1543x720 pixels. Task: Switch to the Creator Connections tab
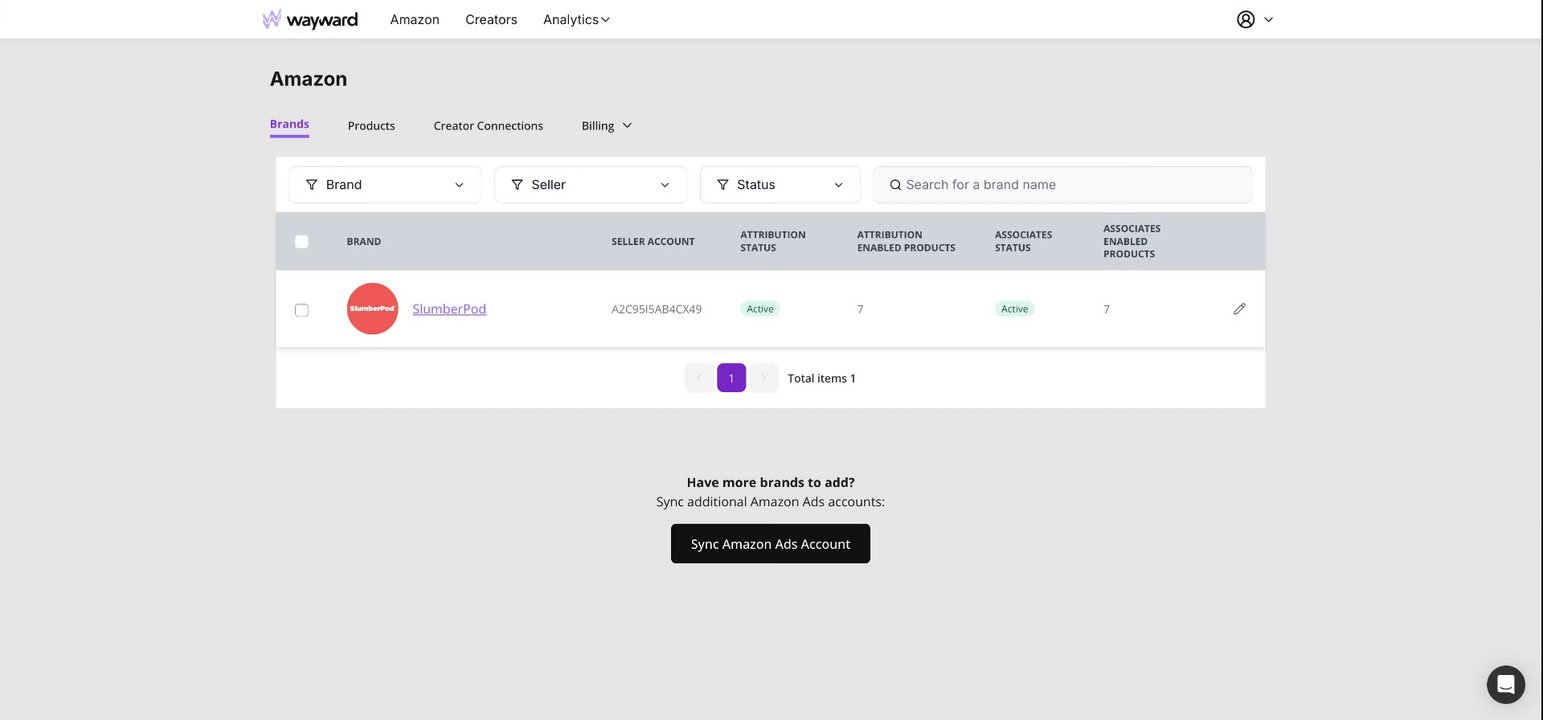click(x=488, y=126)
